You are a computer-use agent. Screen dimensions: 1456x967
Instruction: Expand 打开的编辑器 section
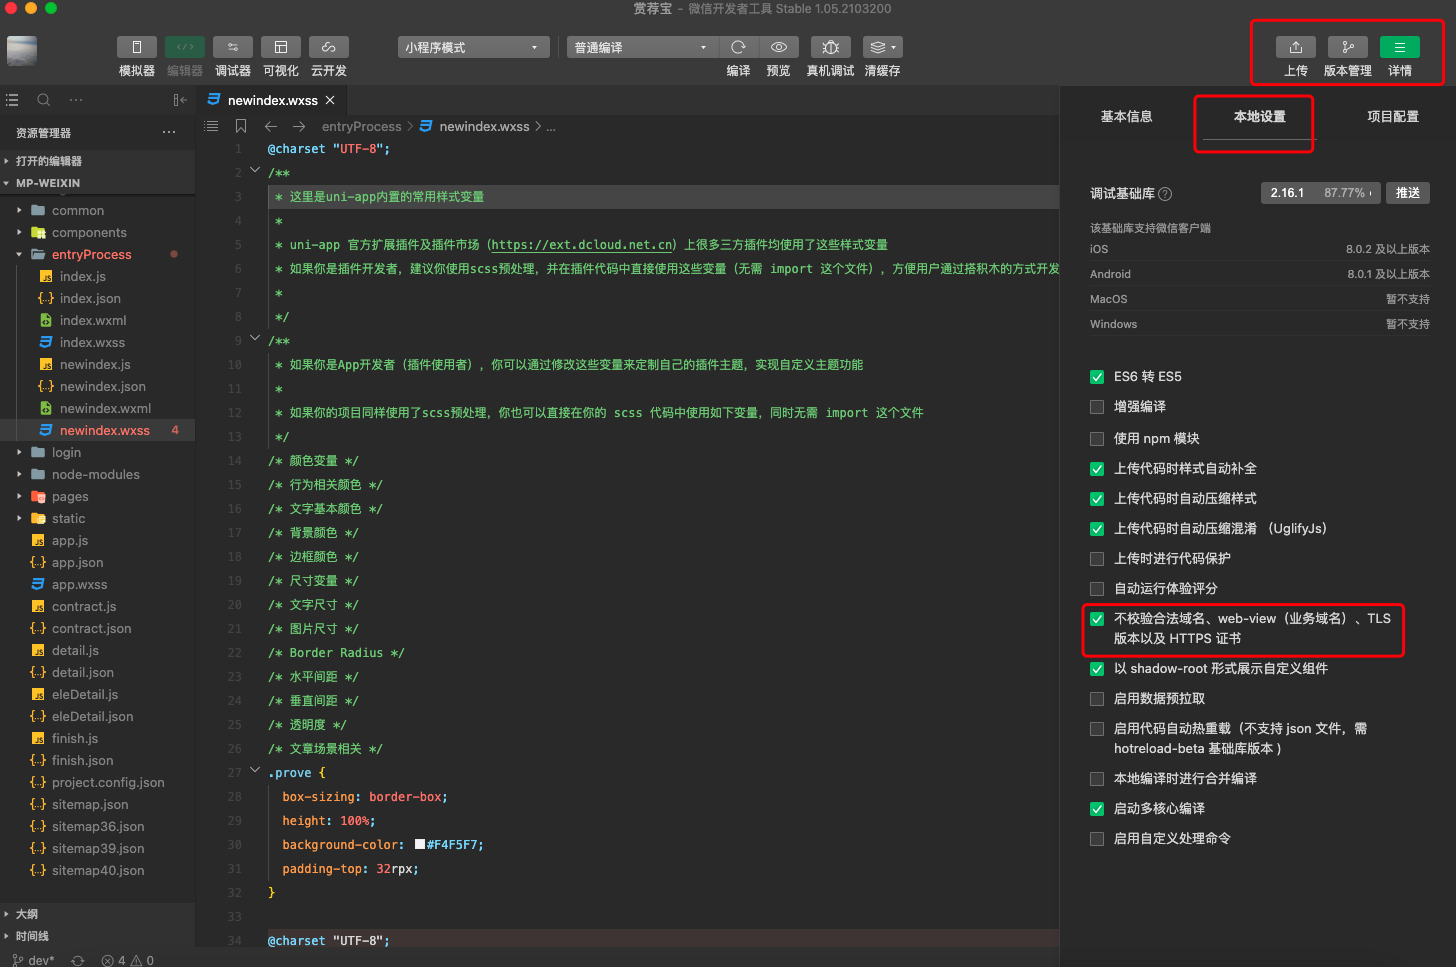[x=97, y=161]
